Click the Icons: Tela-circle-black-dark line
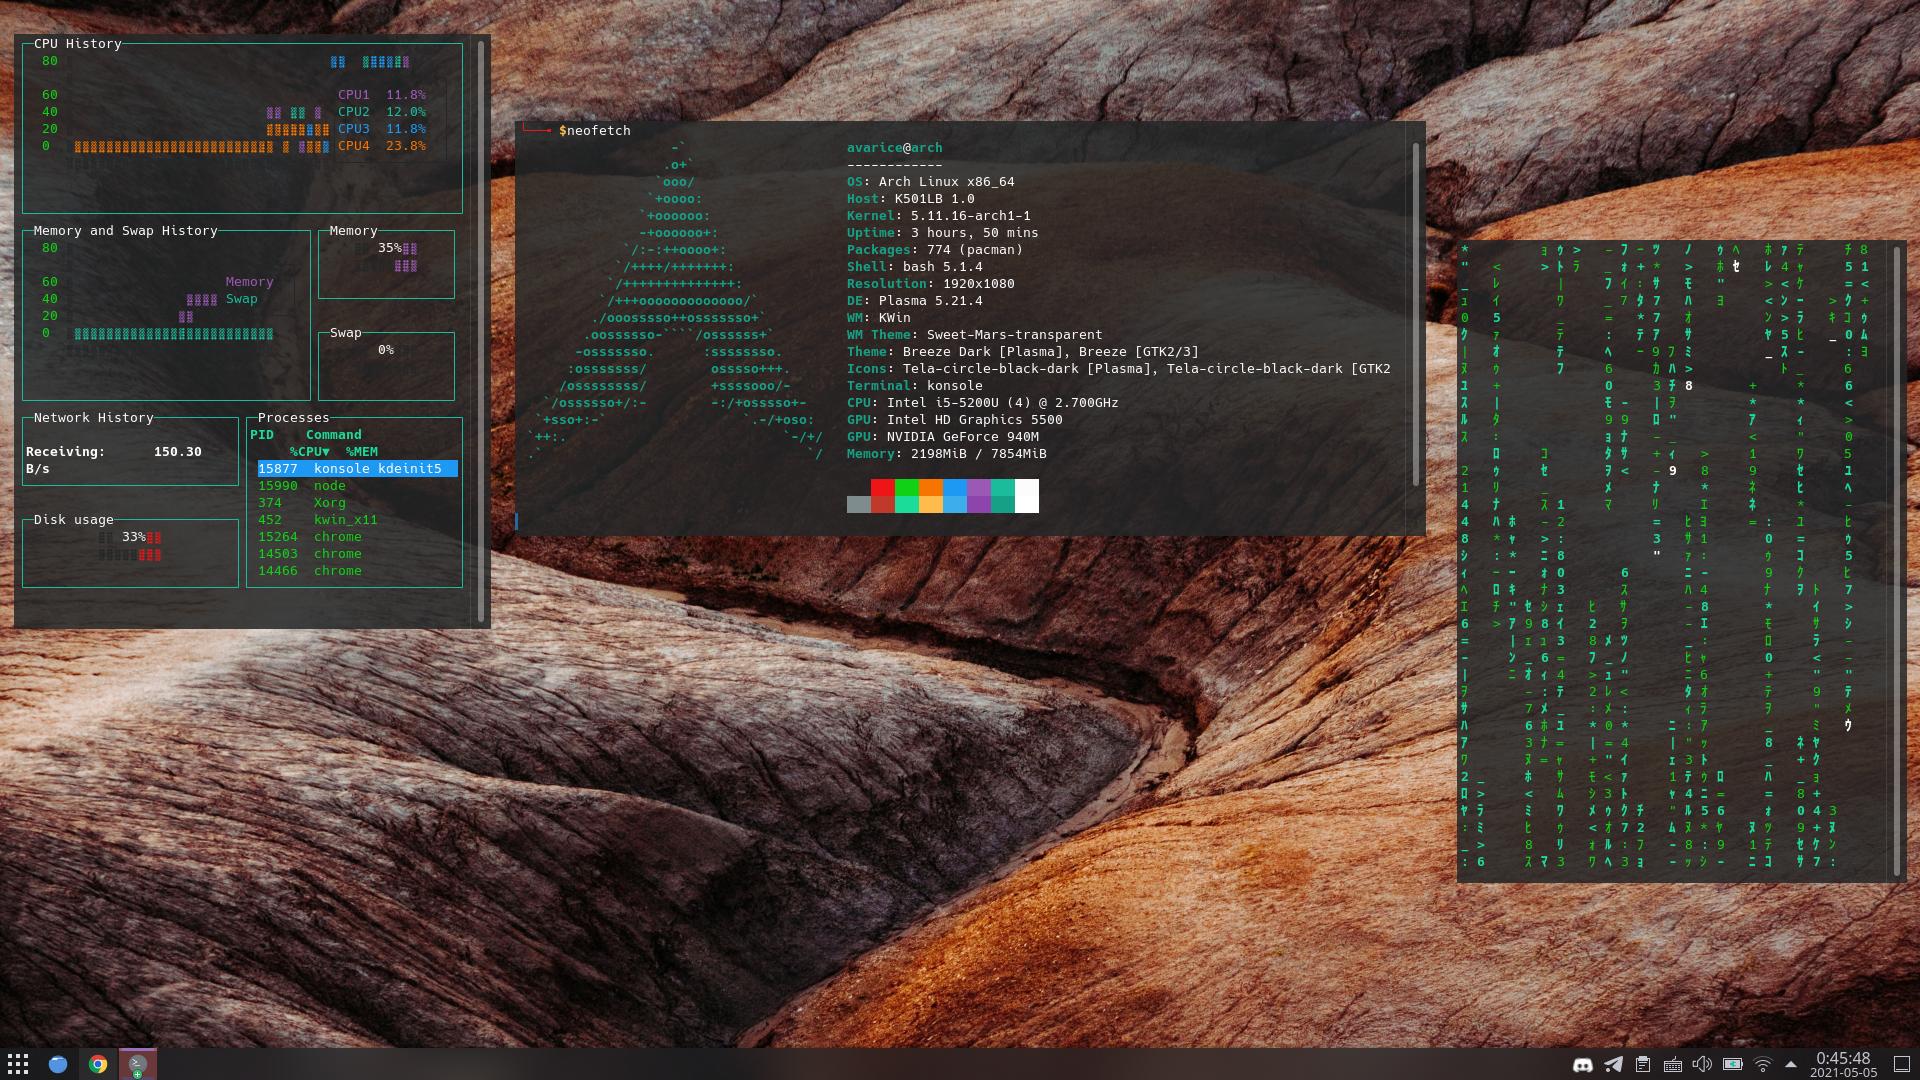1920x1080 pixels. pyautogui.click(x=1119, y=369)
